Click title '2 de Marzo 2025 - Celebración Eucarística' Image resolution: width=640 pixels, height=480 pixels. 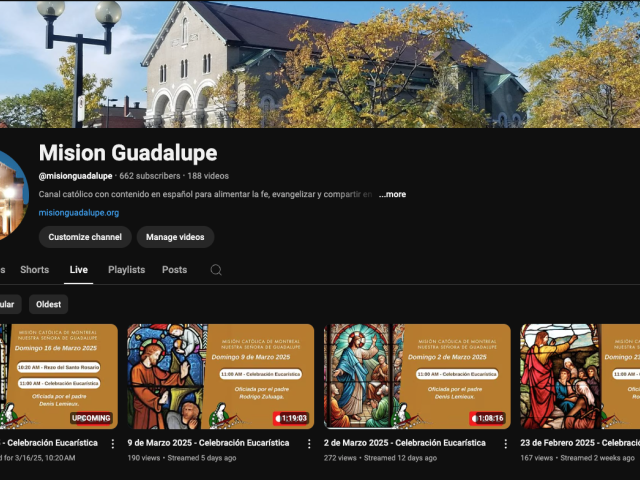click(405, 443)
